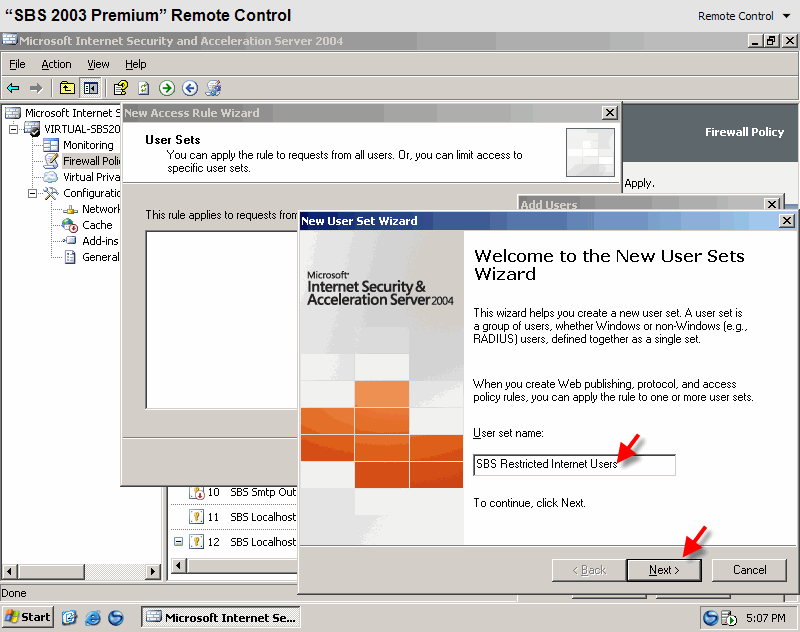
Task: Click the Start button
Action: tap(28, 617)
